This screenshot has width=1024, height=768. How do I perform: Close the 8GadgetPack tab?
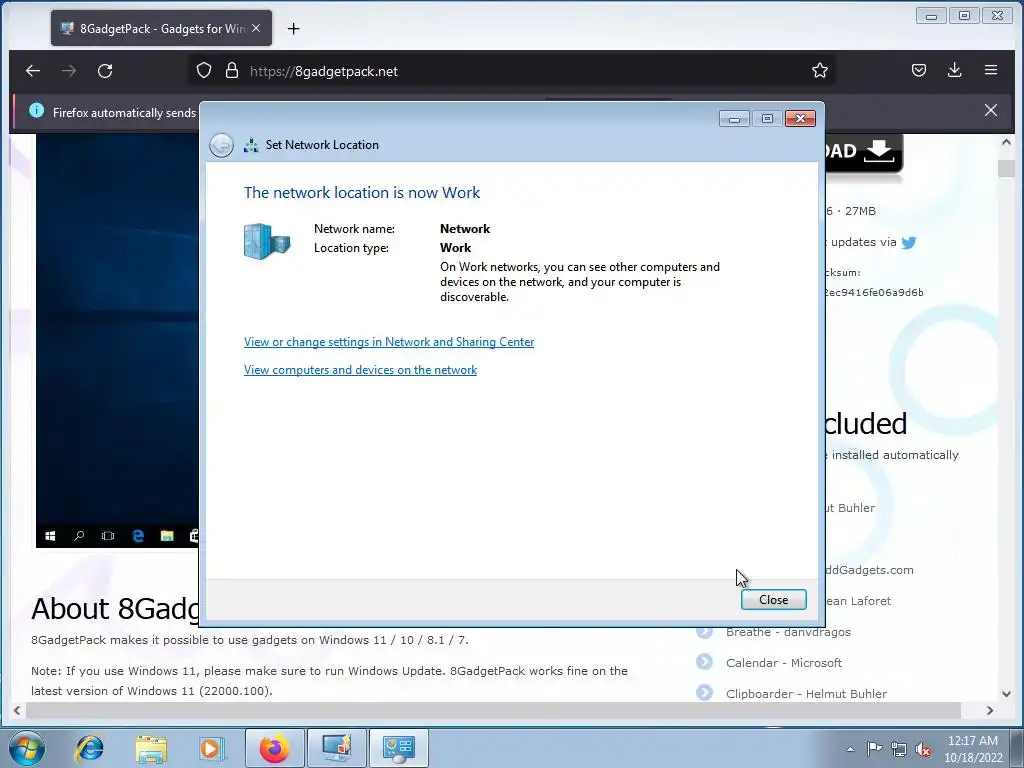coord(256,28)
